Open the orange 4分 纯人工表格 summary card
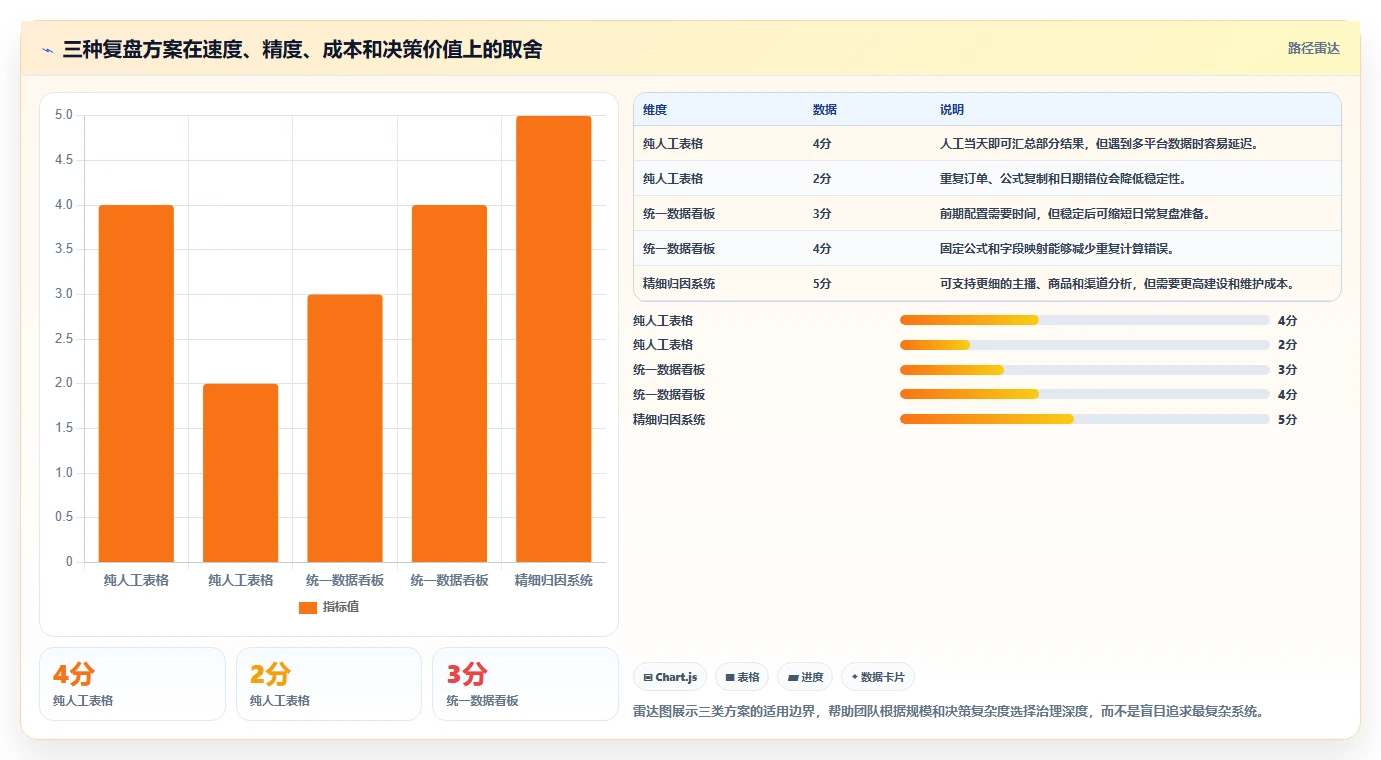This screenshot has width=1381, height=760. pos(132,684)
